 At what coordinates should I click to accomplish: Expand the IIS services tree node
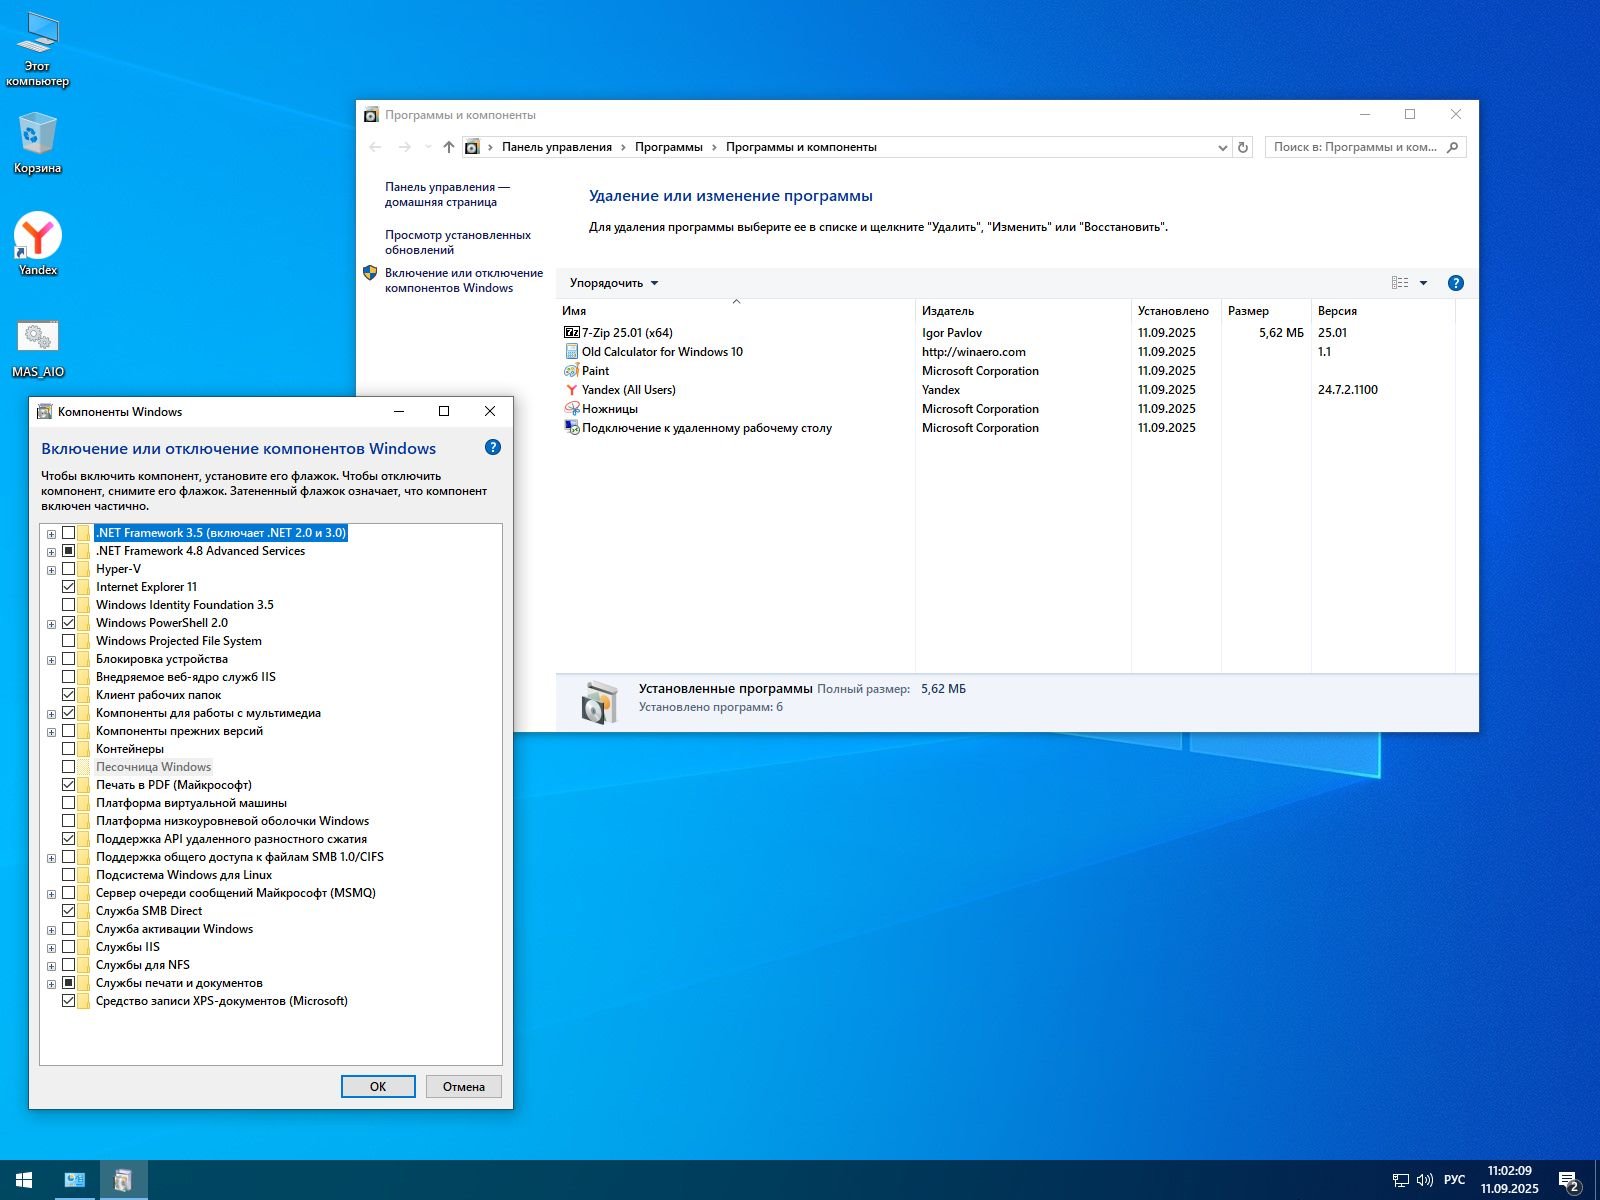(51, 948)
